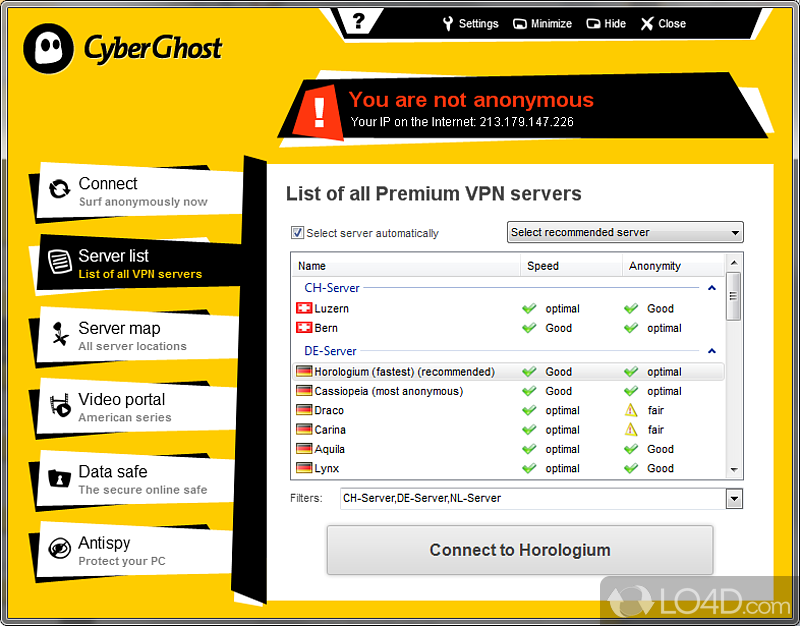Click the Server map pin icon
800x626 pixels.
pos(59,333)
